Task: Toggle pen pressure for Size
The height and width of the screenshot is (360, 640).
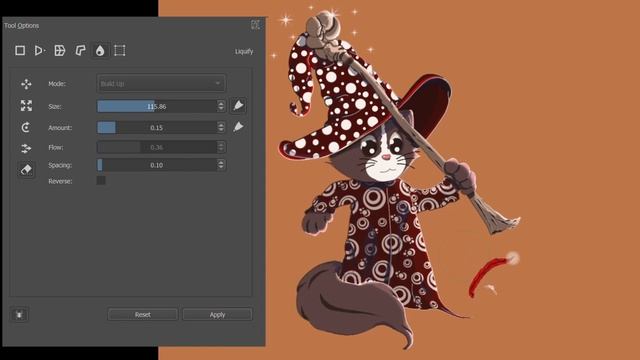Action: (x=238, y=105)
